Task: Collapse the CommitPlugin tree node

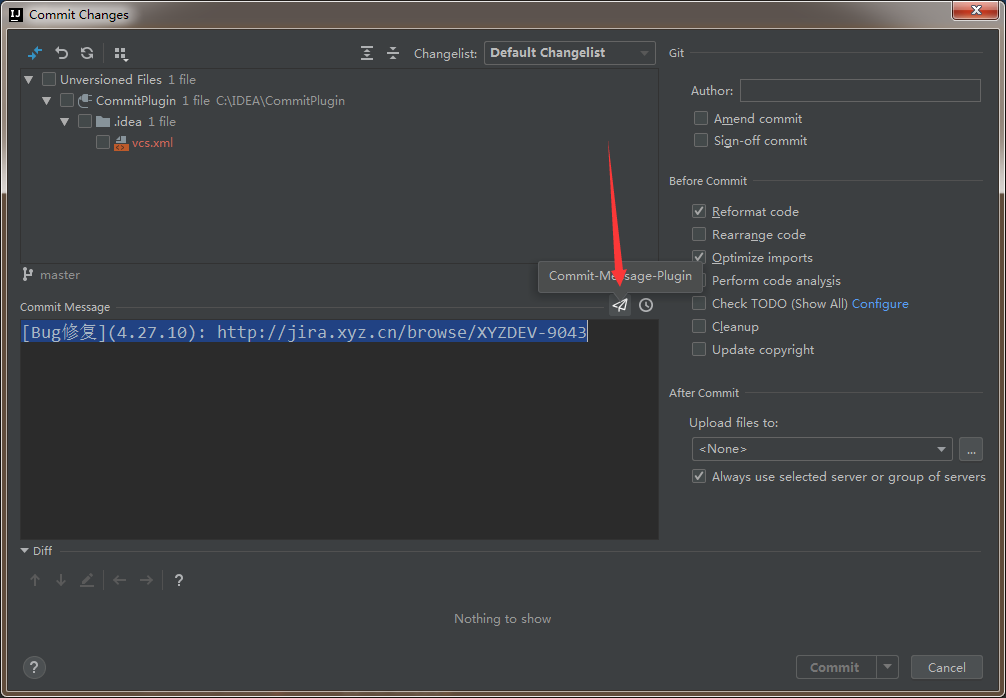Action: 46,101
